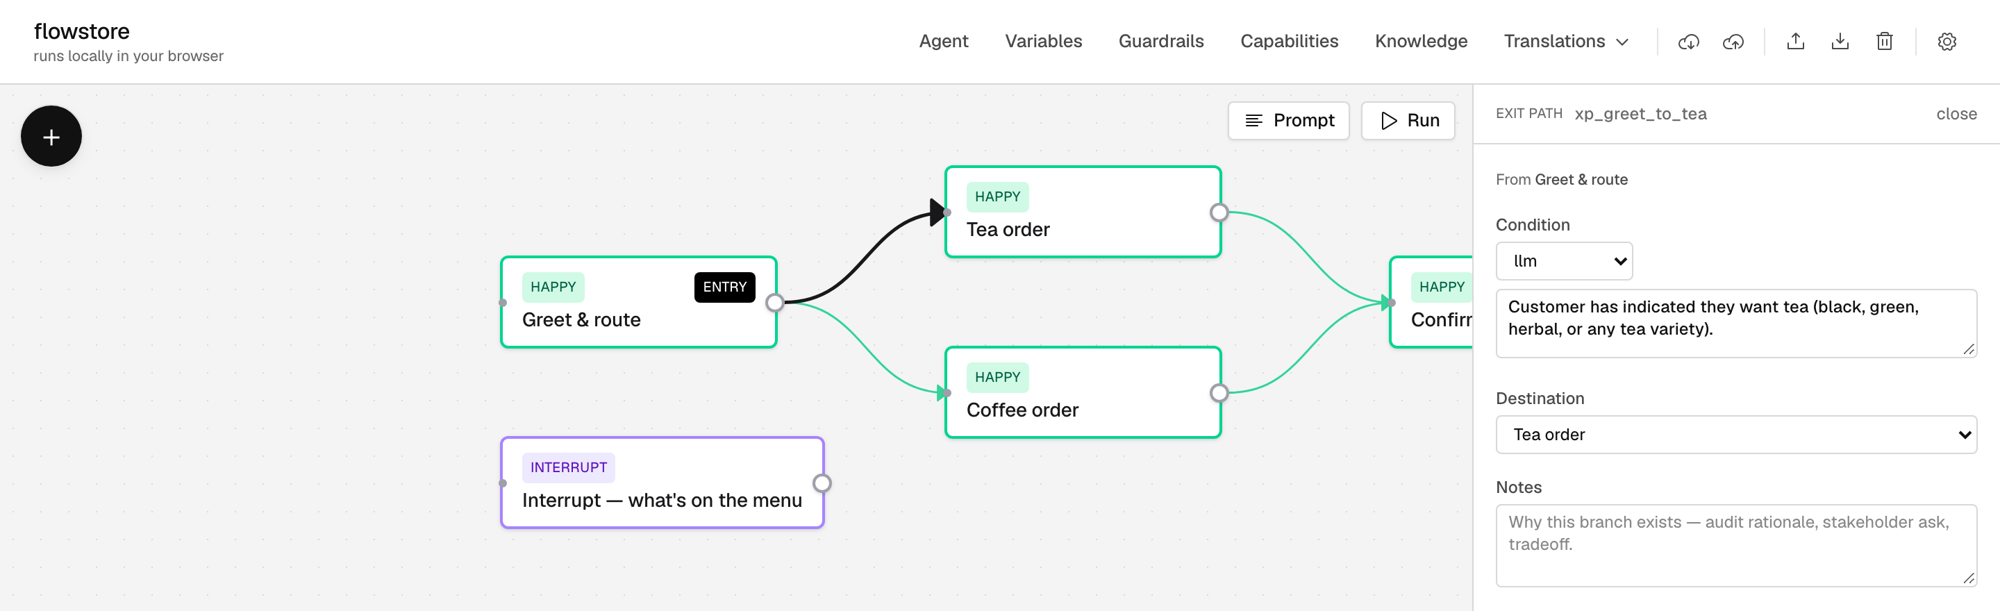This screenshot has width=2000, height=611.
Task: Click the HAPPY badge on Tea order
Action: click(x=997, y=197)
